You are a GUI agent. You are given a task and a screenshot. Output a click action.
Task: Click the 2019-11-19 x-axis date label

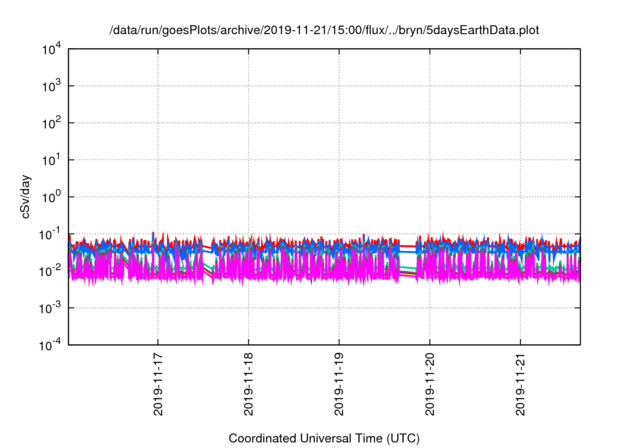pyautogui.click(x=339, y=384)
